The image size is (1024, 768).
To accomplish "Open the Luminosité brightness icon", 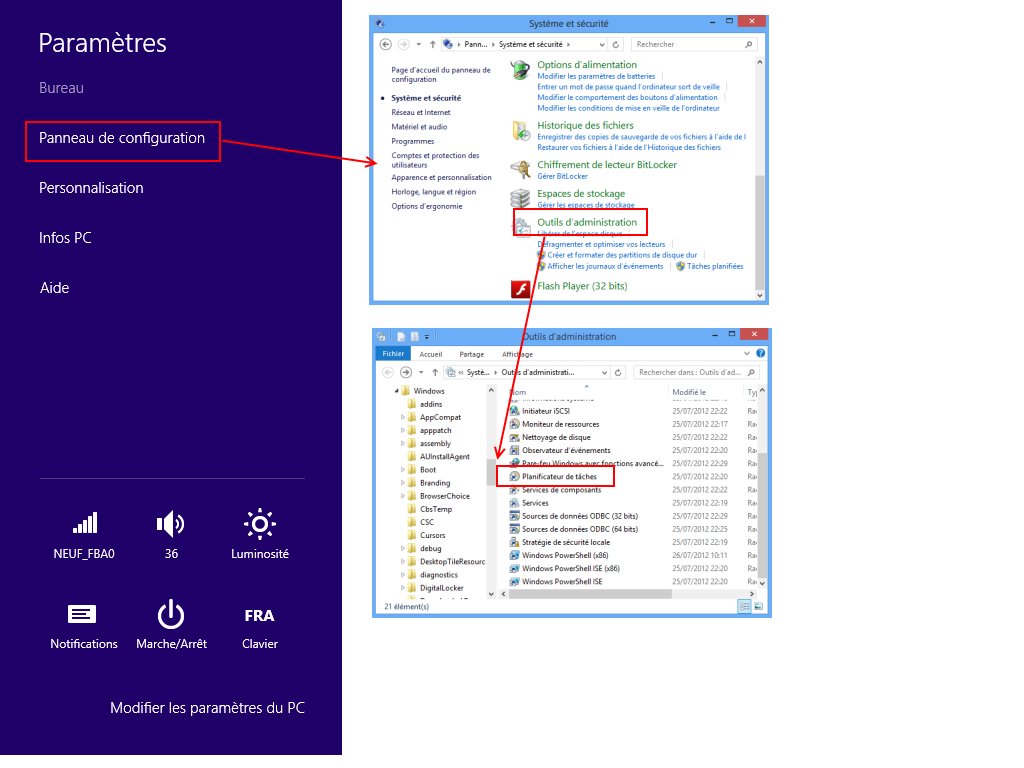I will pyautogui.click(x=259, y=523).
